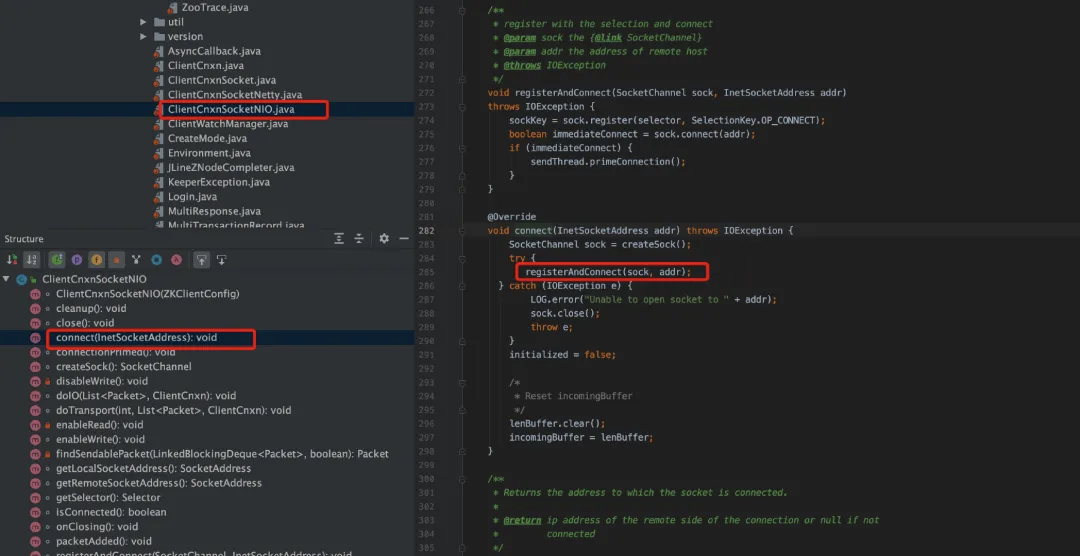This screenshot has width=1080, height=556.
Task: Click the method icon beside packetAdded(): void
Action: 34,542
